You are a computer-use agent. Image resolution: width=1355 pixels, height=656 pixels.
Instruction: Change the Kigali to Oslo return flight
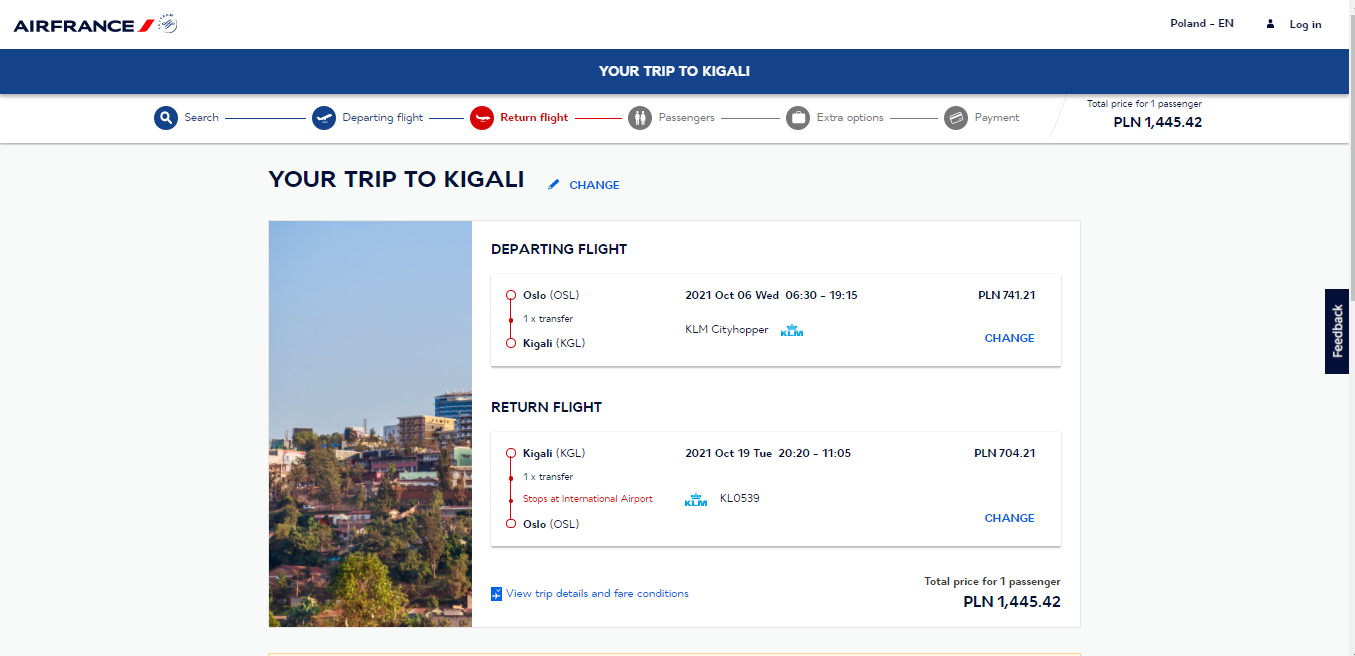click(1009, 518)
